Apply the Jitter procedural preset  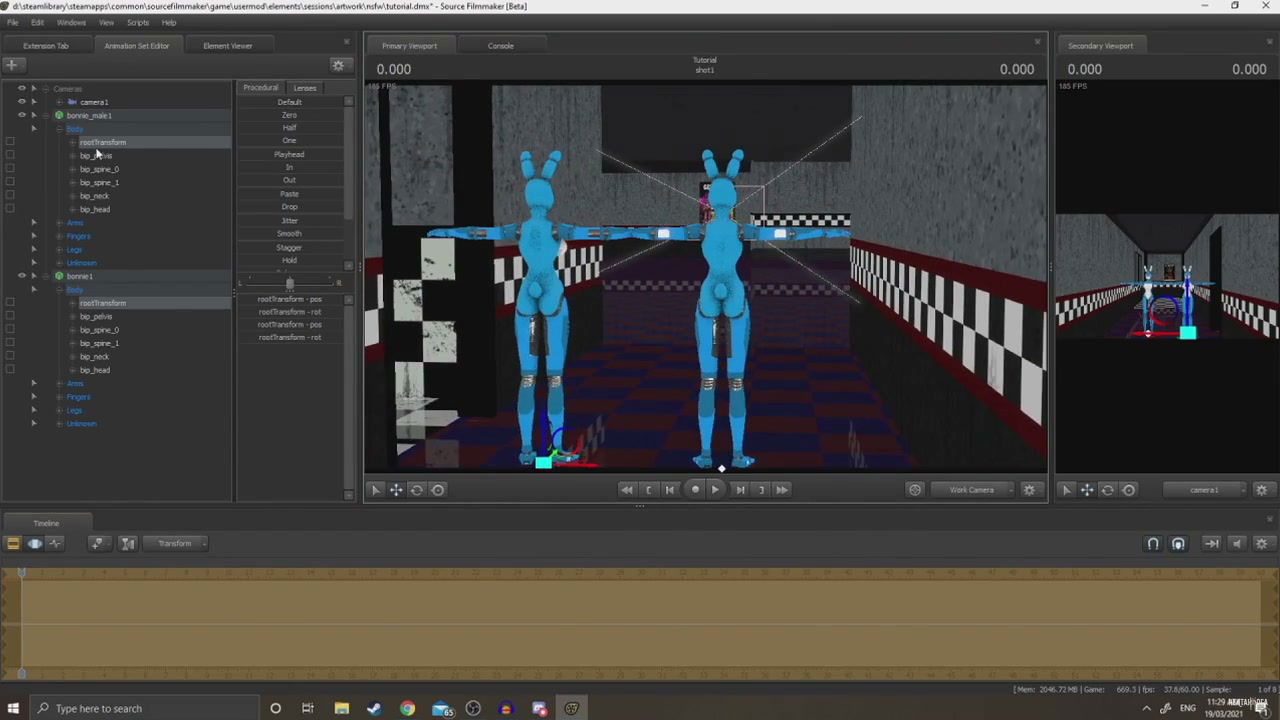pyautogui.click(x=289, y=220)
